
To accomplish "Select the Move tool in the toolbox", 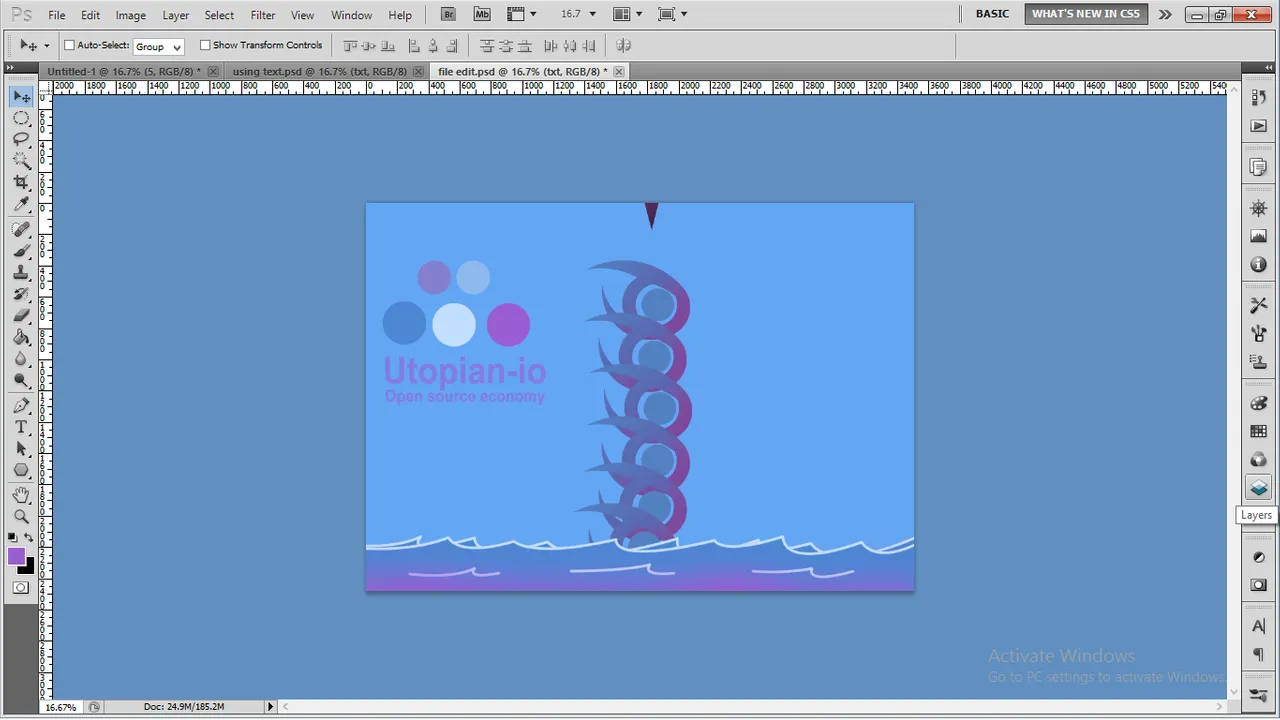I will point(21,97).
